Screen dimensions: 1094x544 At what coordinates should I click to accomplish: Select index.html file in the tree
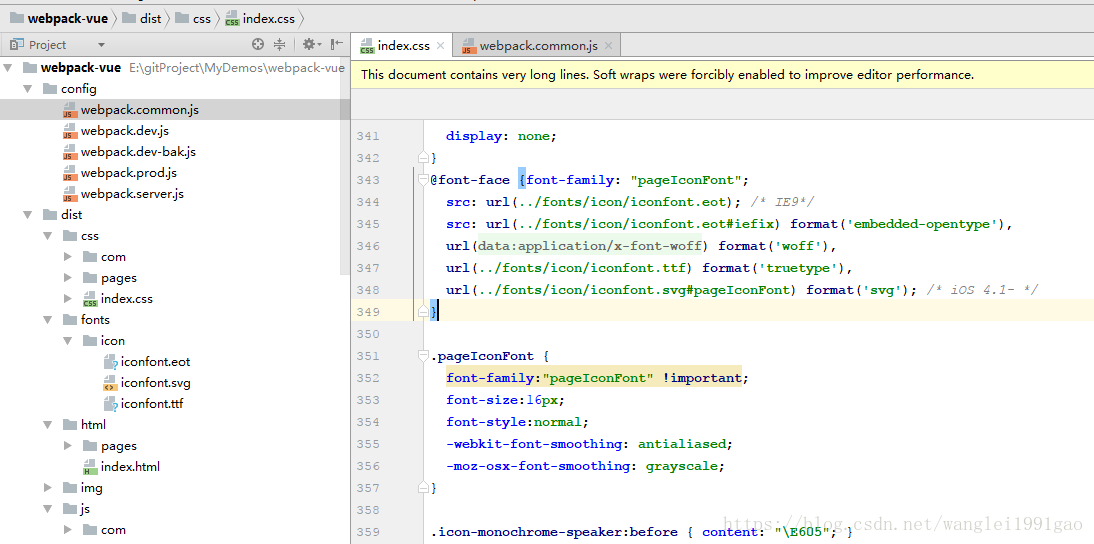point(130,467)
